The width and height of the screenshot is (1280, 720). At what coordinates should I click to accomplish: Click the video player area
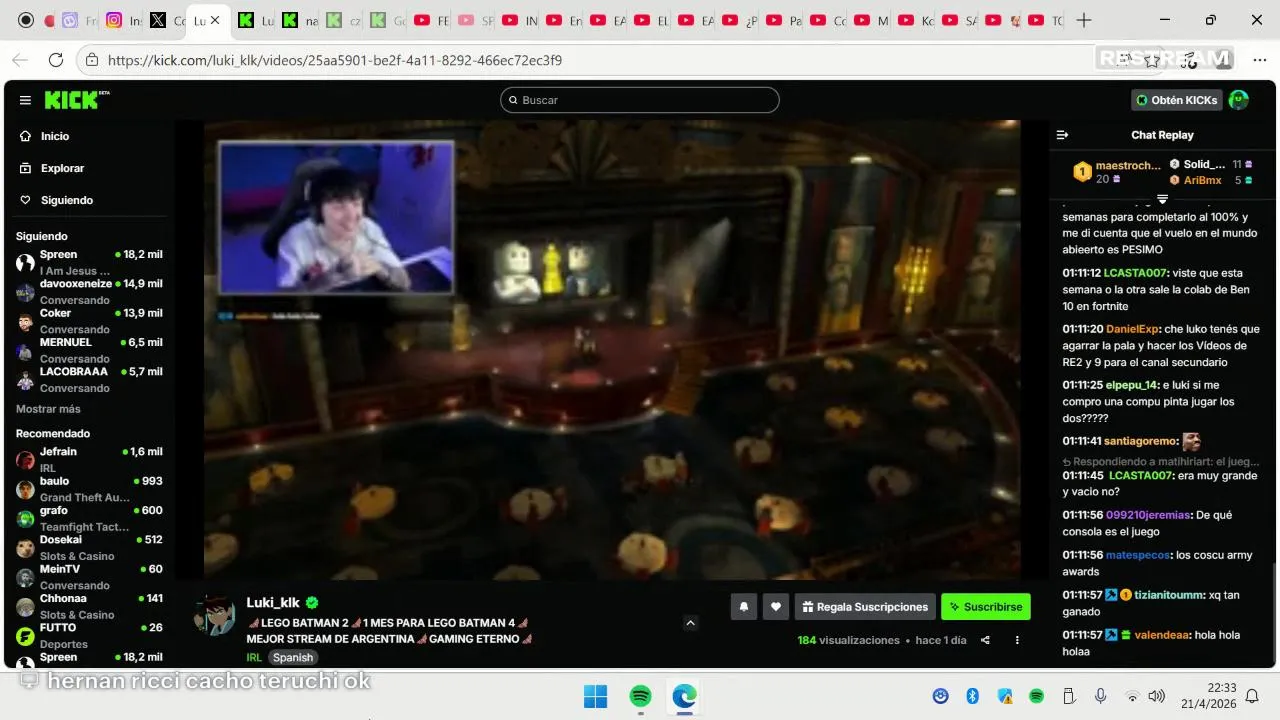612,350
